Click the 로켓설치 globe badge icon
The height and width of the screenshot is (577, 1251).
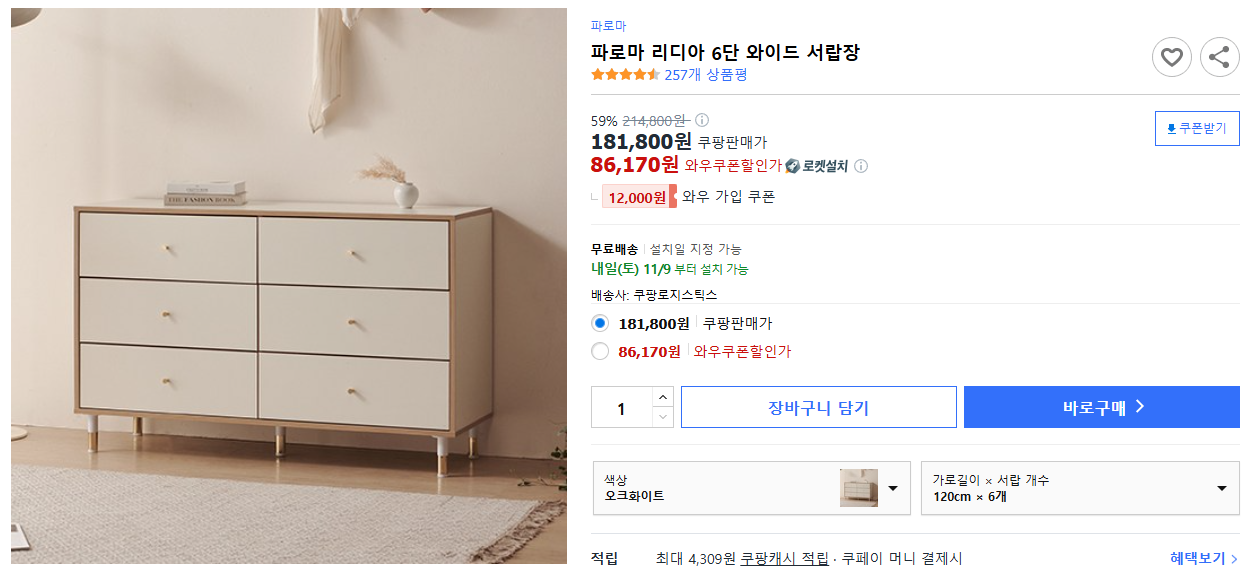tap(791, 166)
